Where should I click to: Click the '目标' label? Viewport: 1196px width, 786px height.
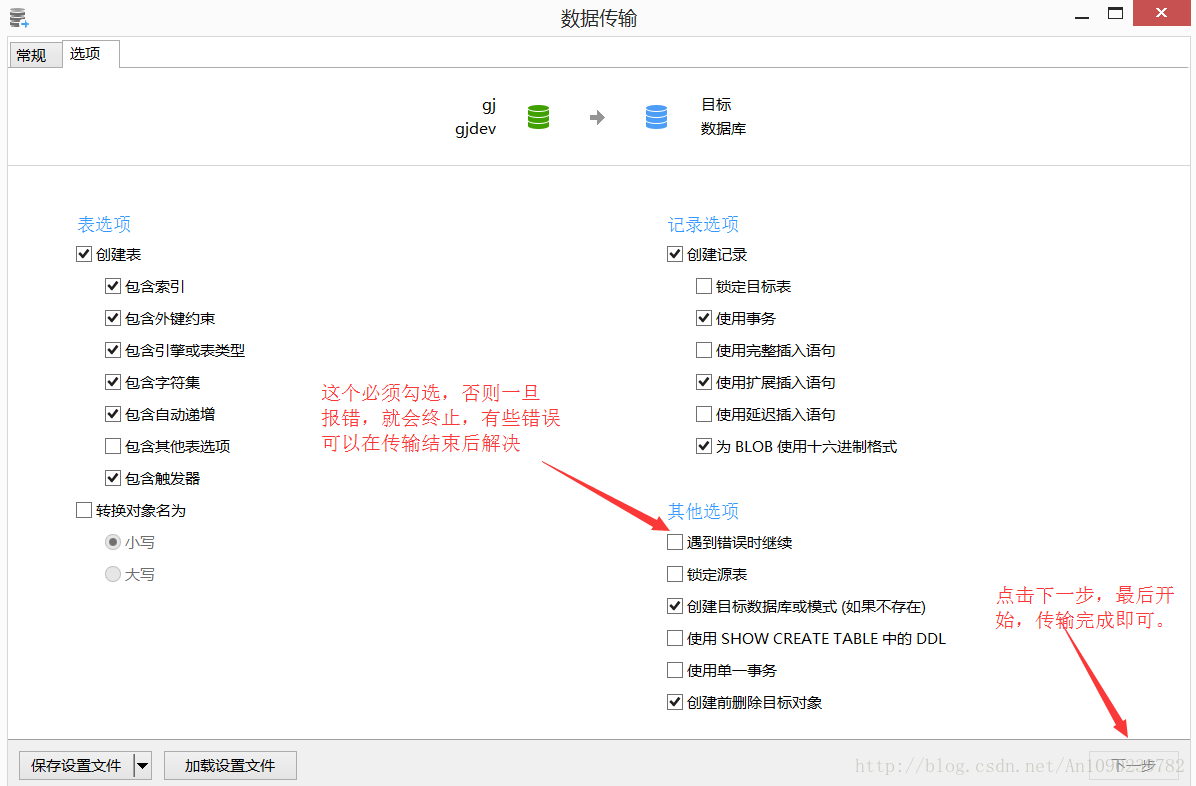pos(716,105)
